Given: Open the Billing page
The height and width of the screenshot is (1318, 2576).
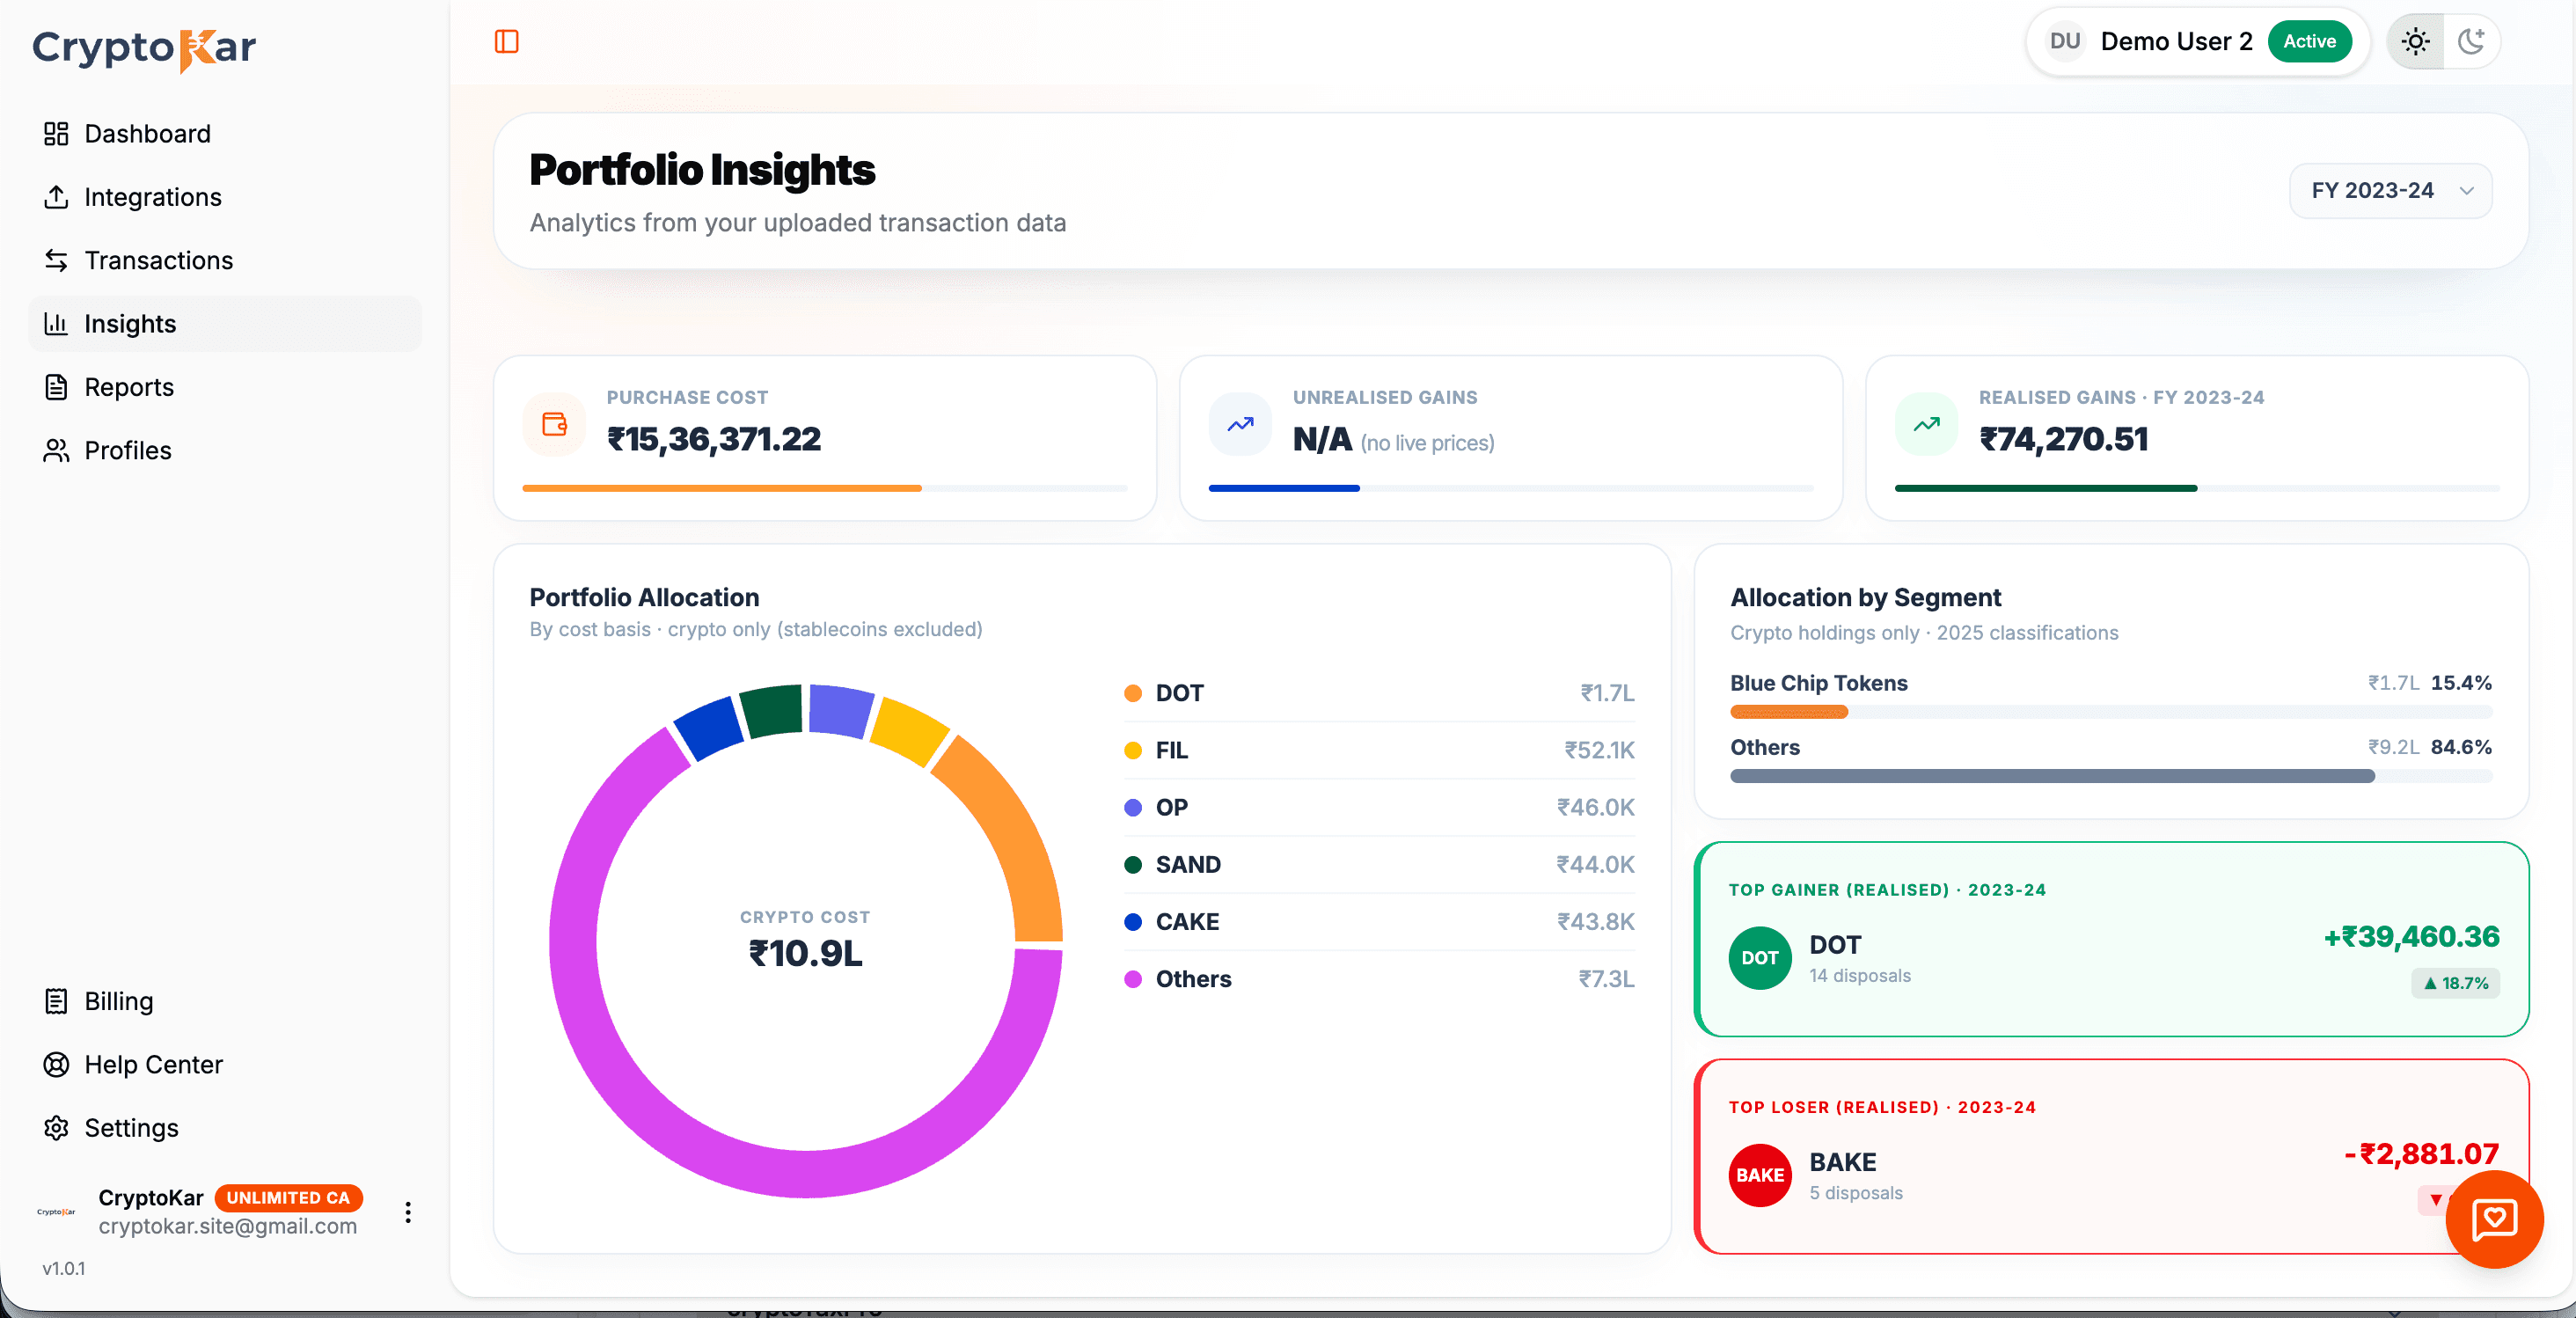Looking at the screenshot, I should 225,1001.
